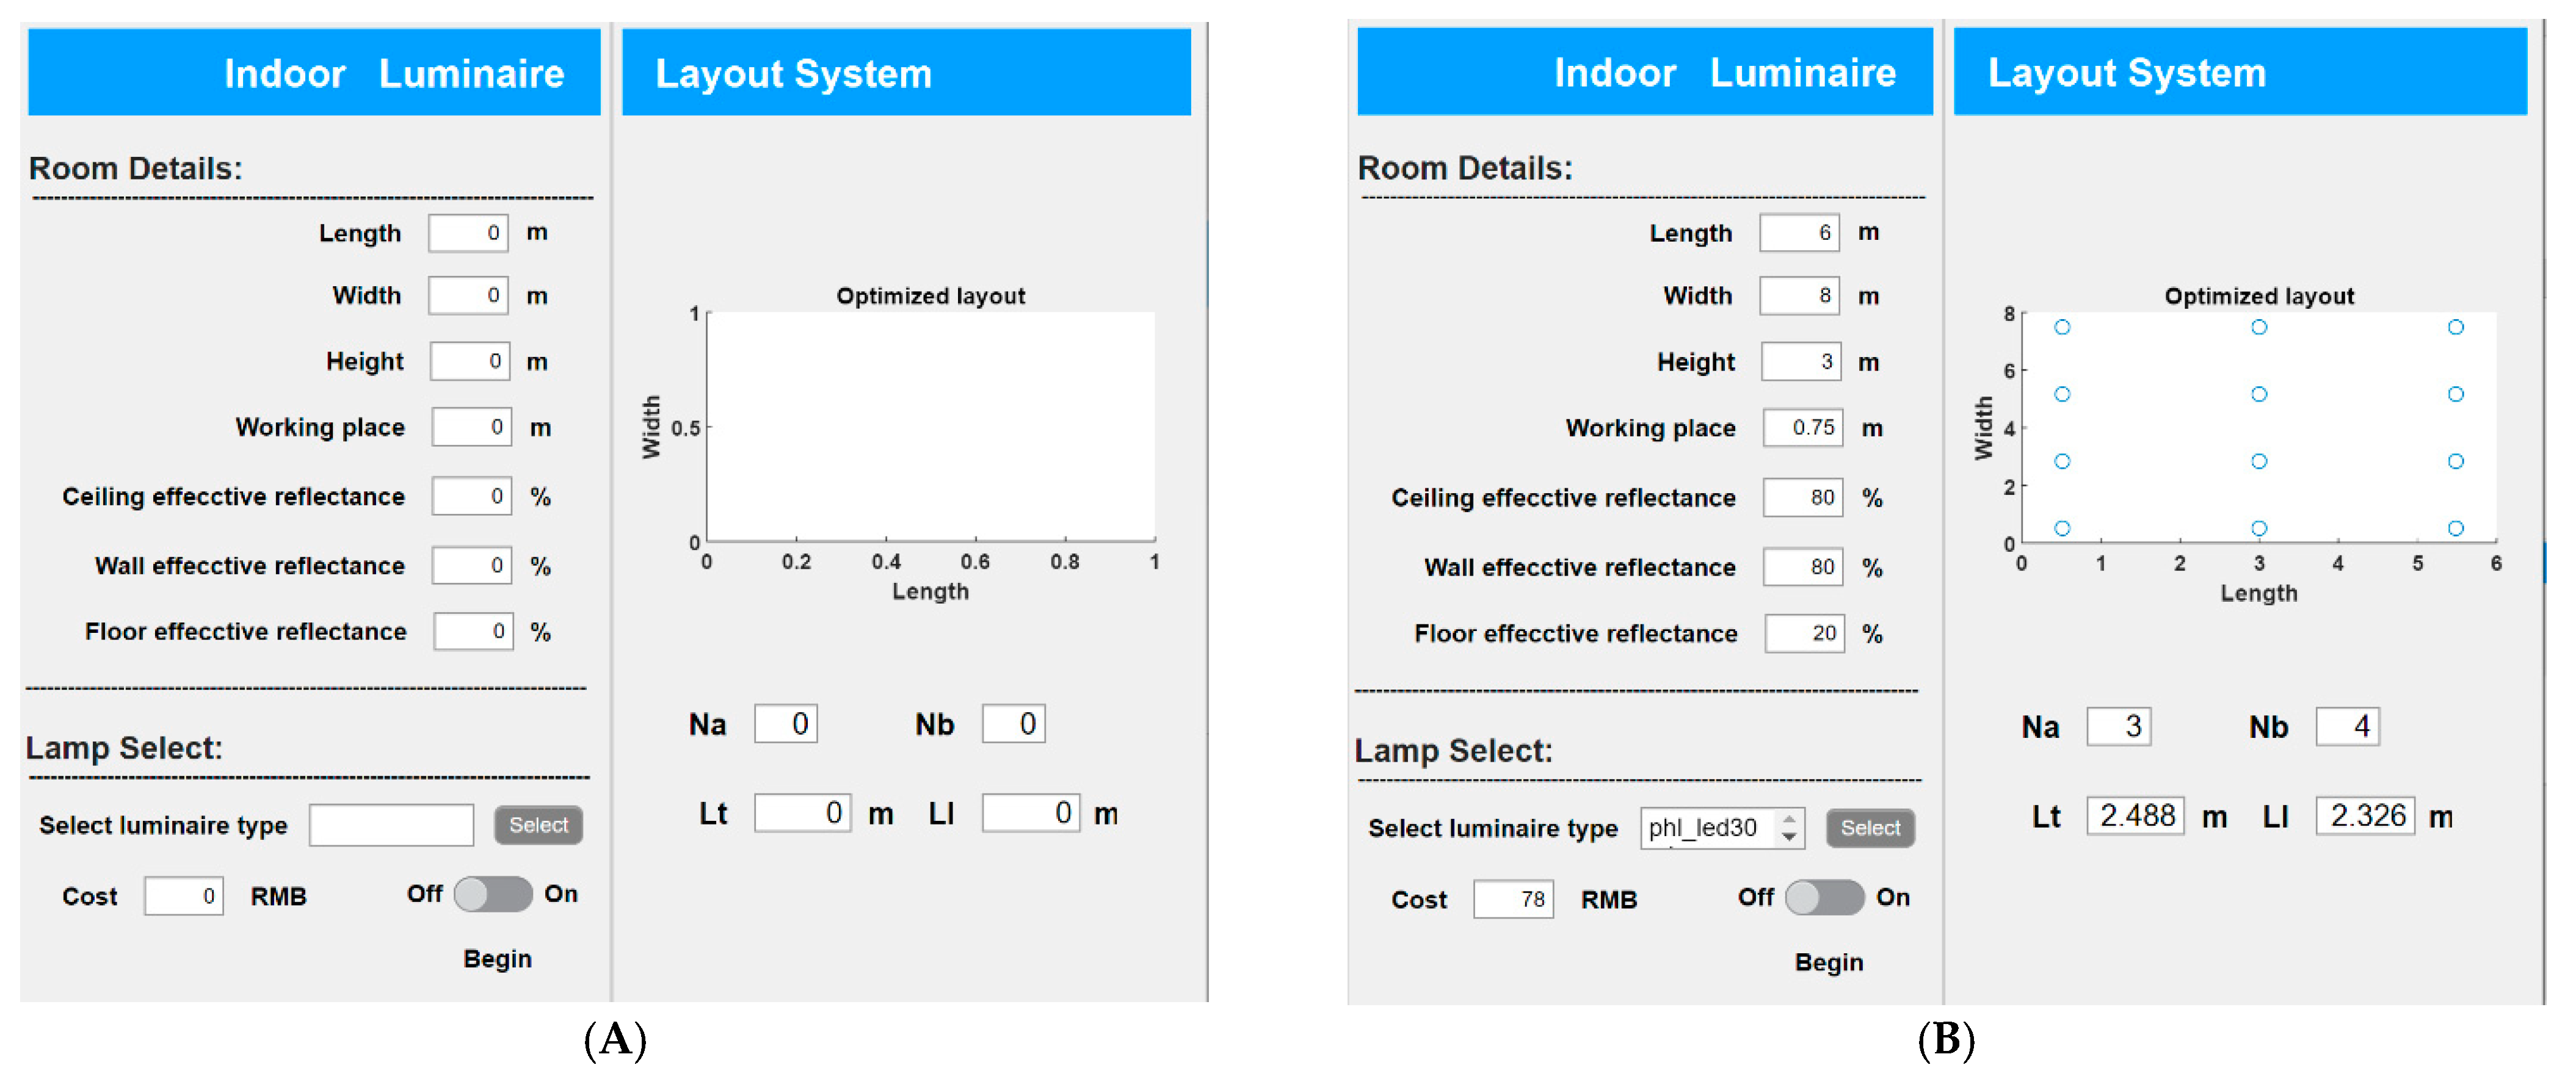Click the luminaire type down spinner arrow
Image resolution: width=2576 pixels, height=1079 pixels.
[x=1789, y=837]
